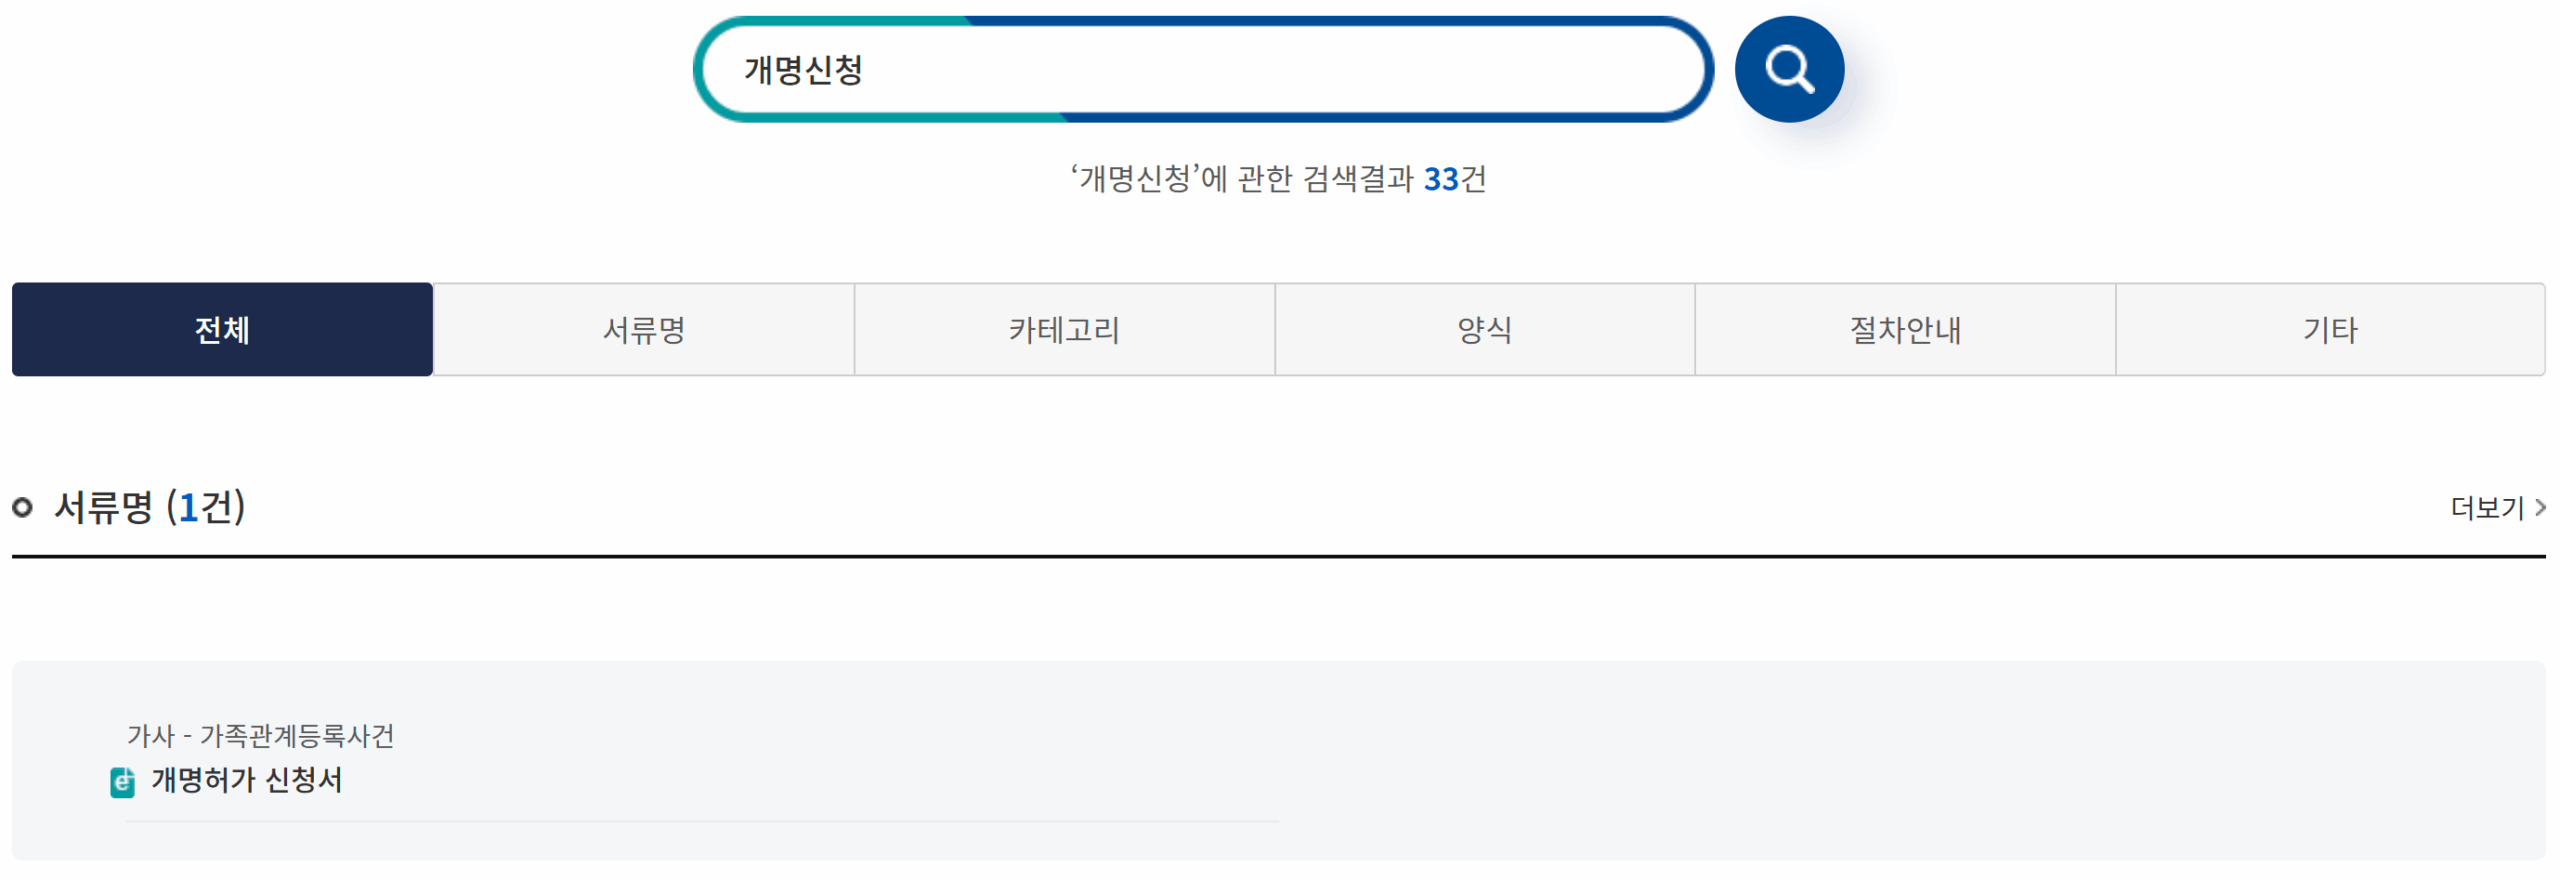Click the blue 1 count in 서류명 heading

pyautogui.click(x=188, y=507)
